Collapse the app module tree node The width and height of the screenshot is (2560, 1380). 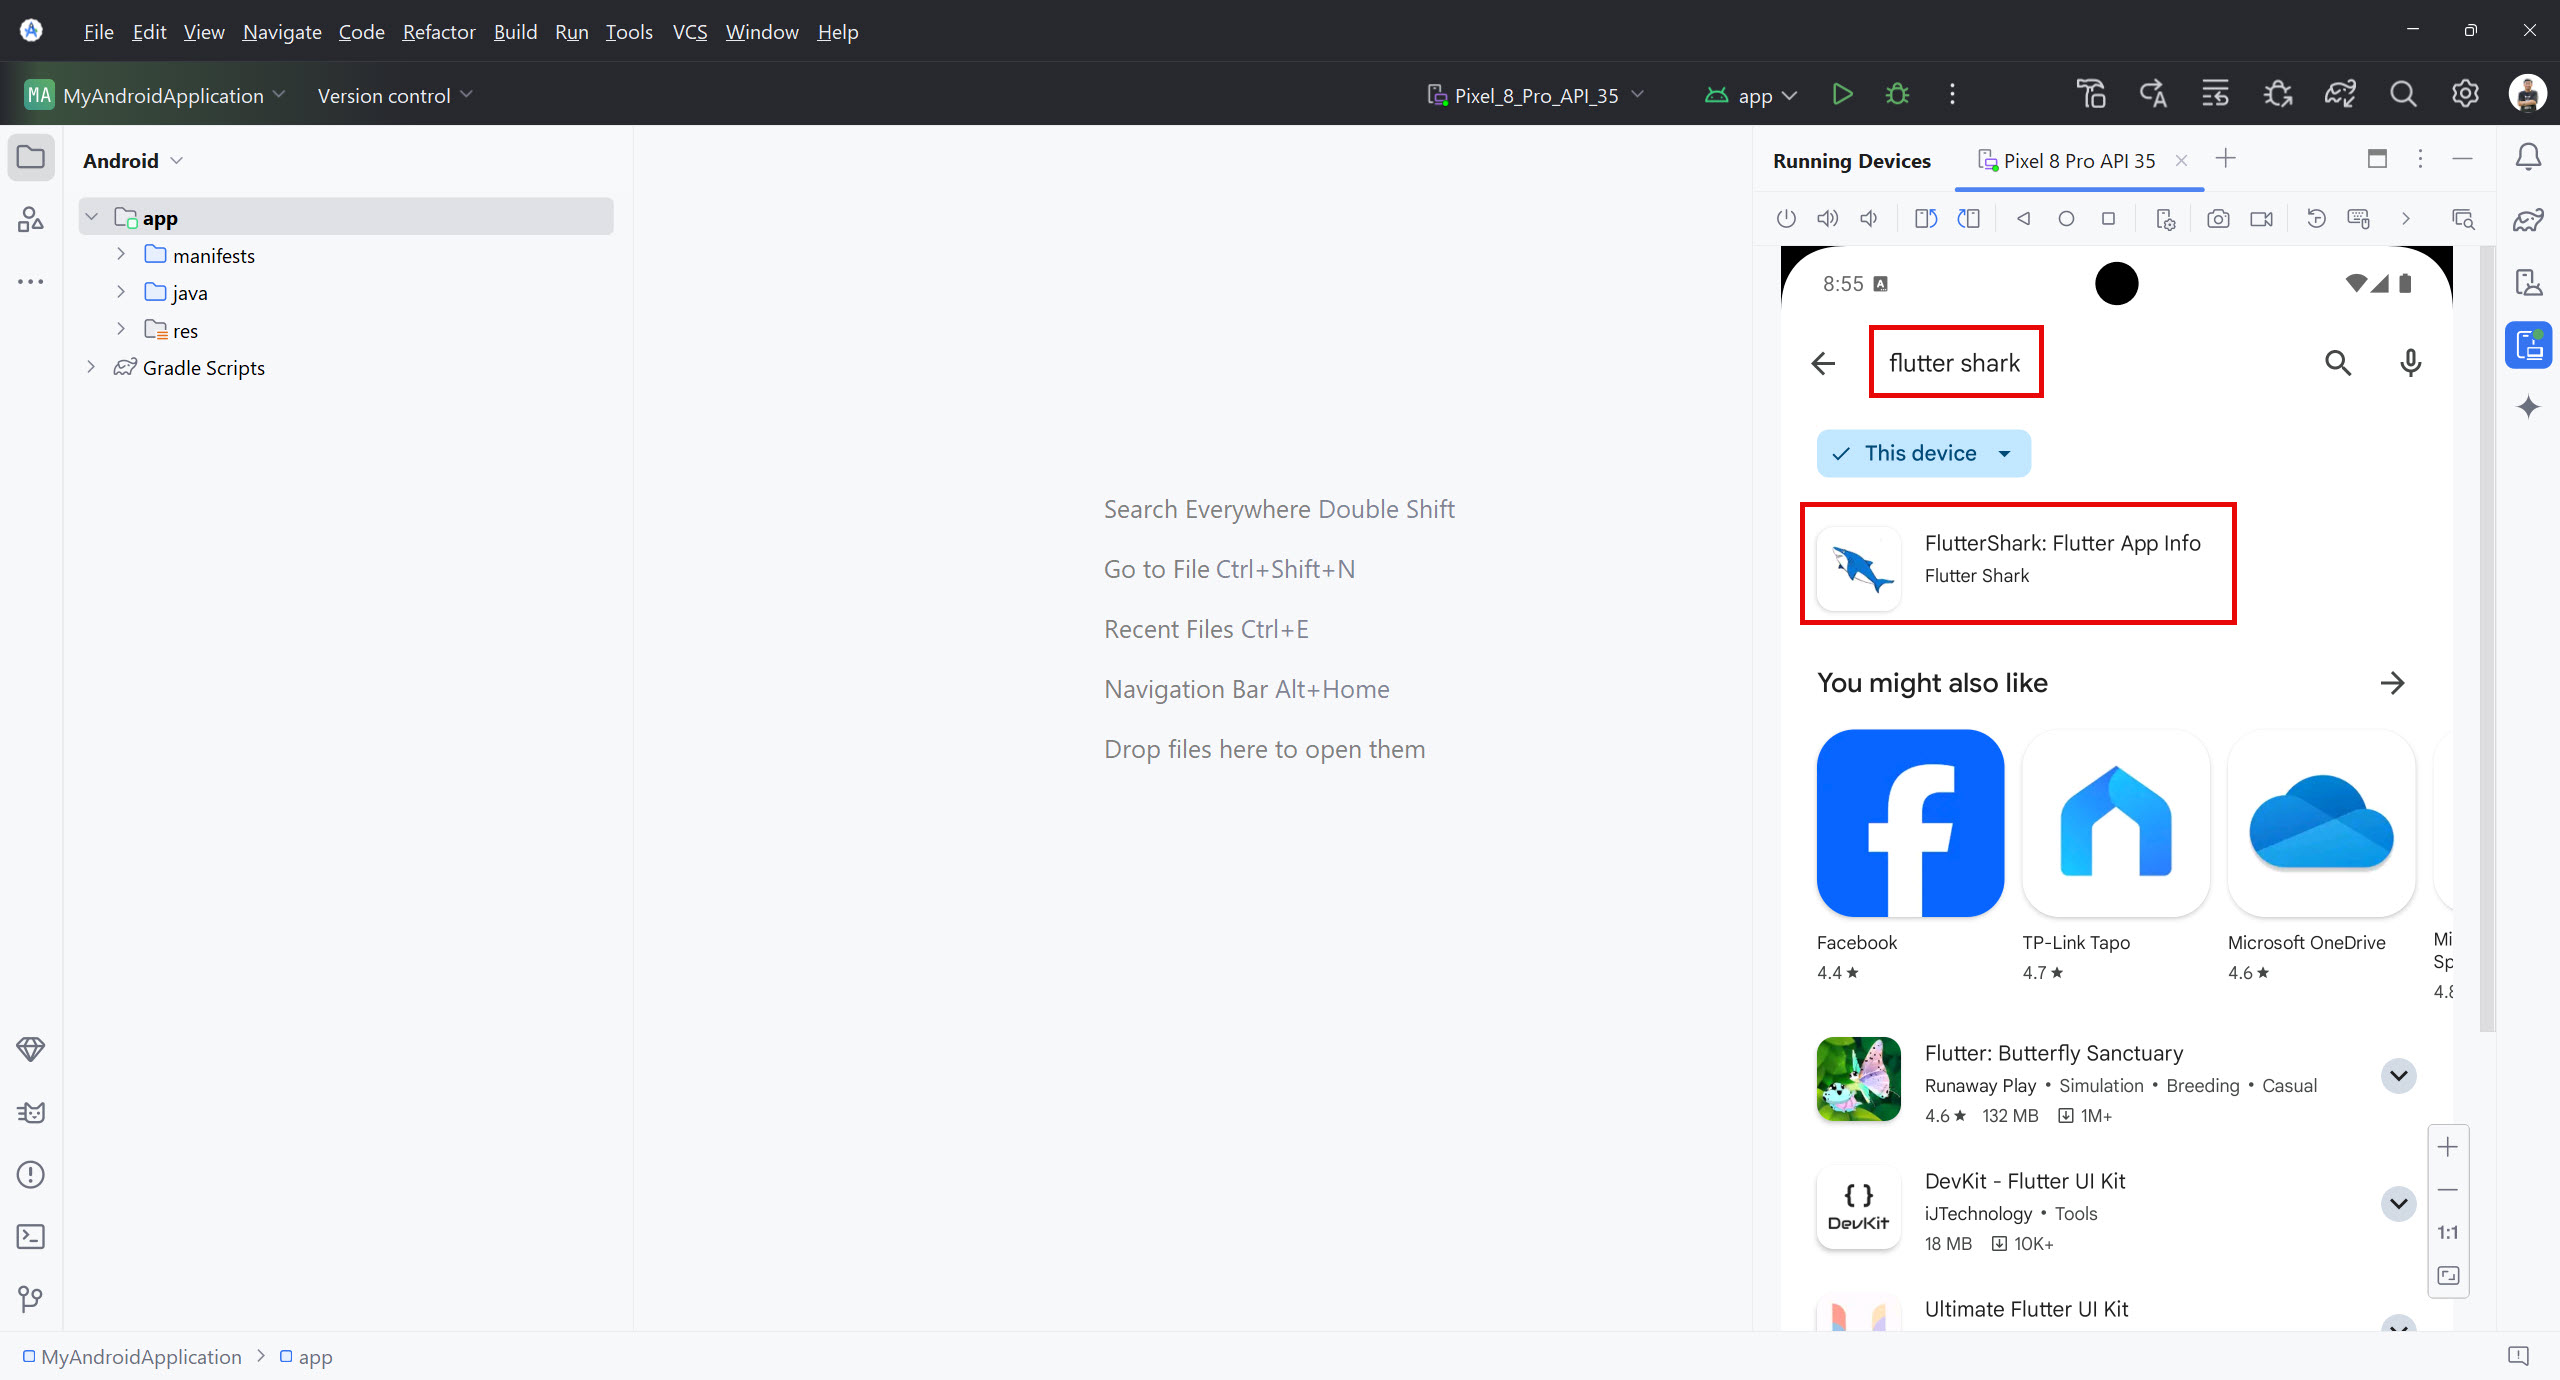pyautogui.click(x=92, y=217)
